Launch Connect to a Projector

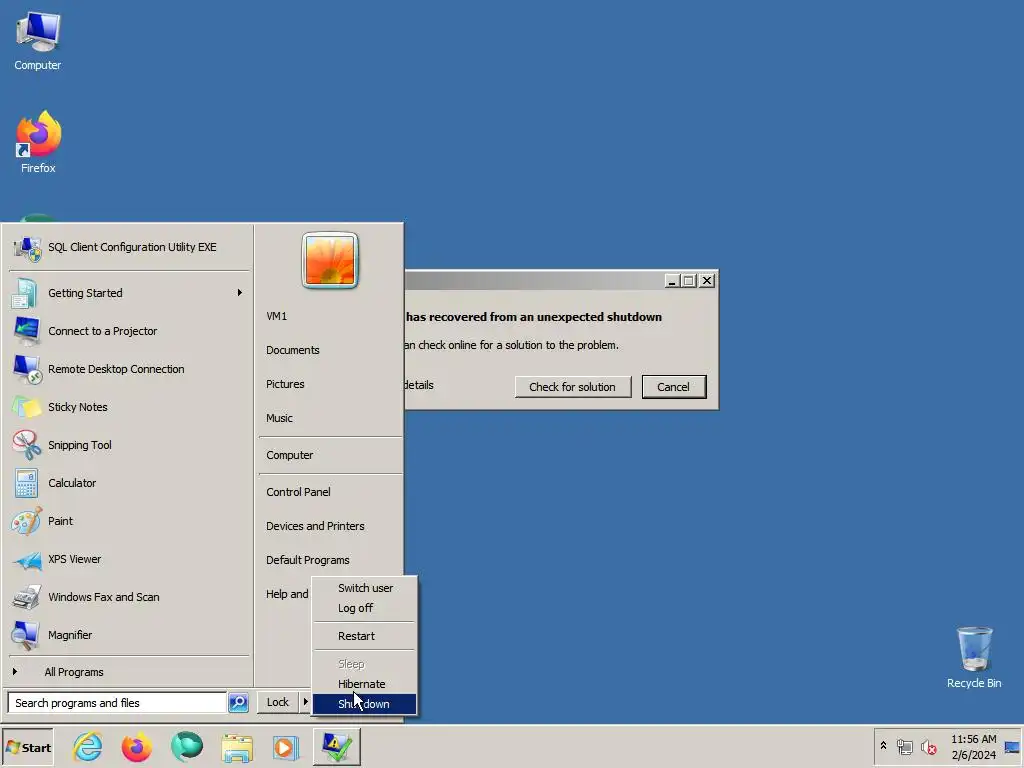(129, 331)
